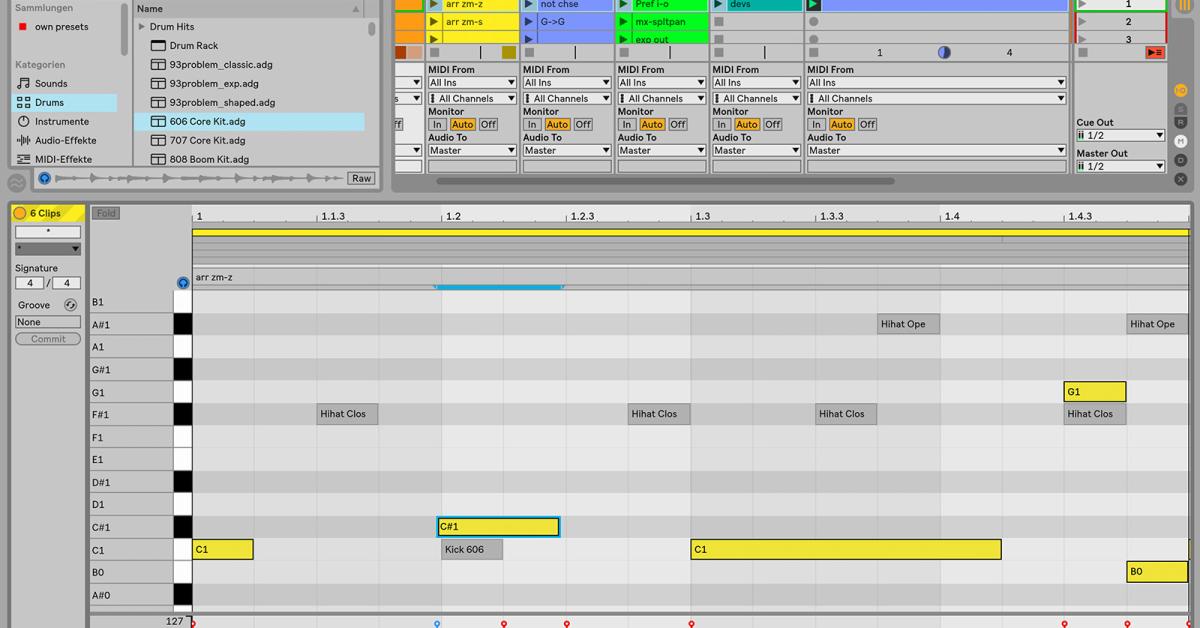Image resolution: width=1200 pixels, height=628 pixels.
Task: Launch the arr zm-s clip
Action: (434, 21)
